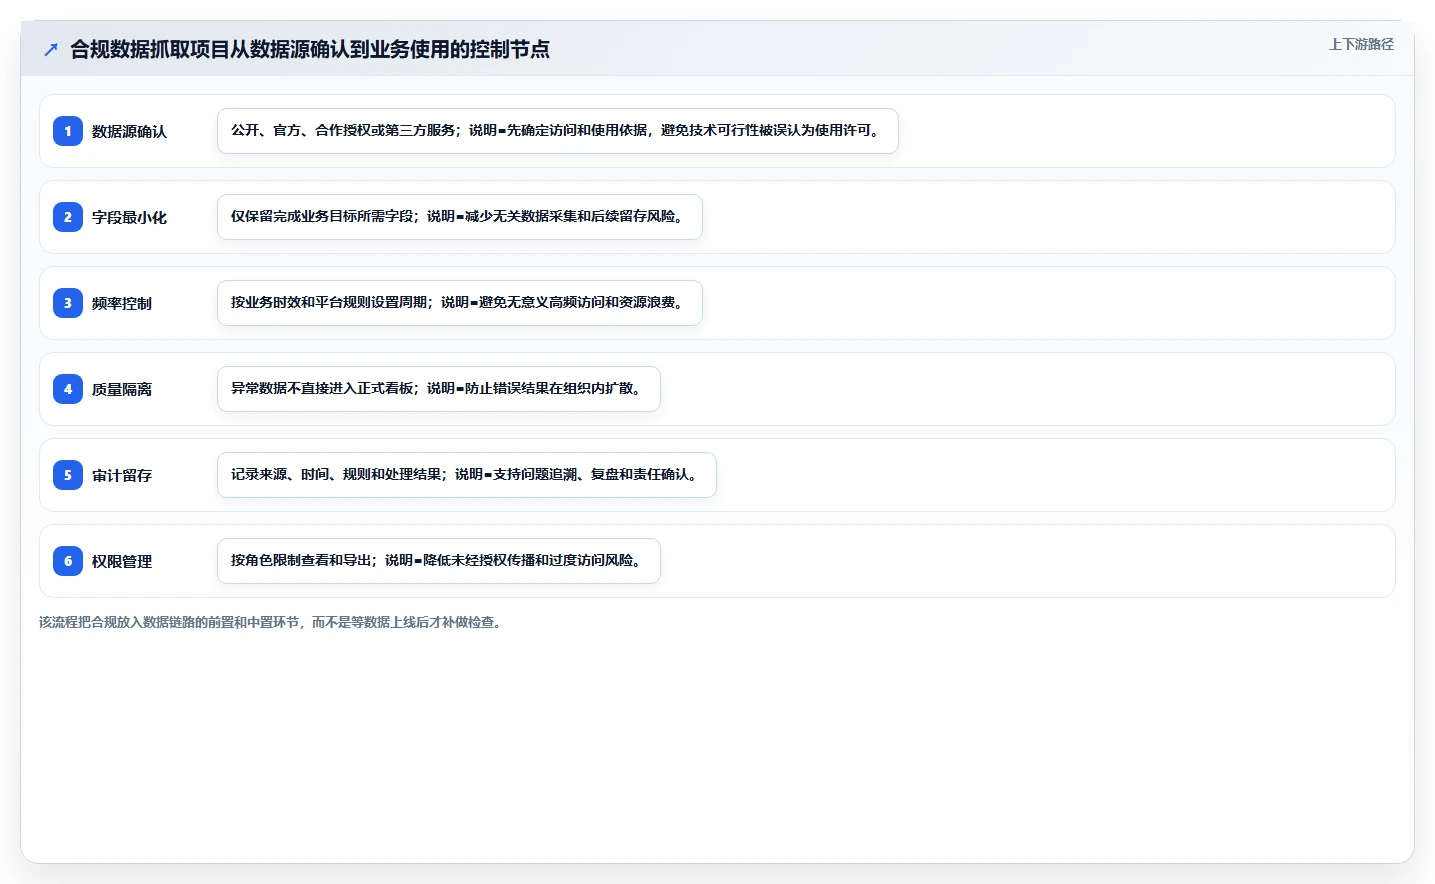The height and width of the screenshot is (884, 1435).
Task: Click the arrow icon beside the title
Action: [x=51, y=49]
